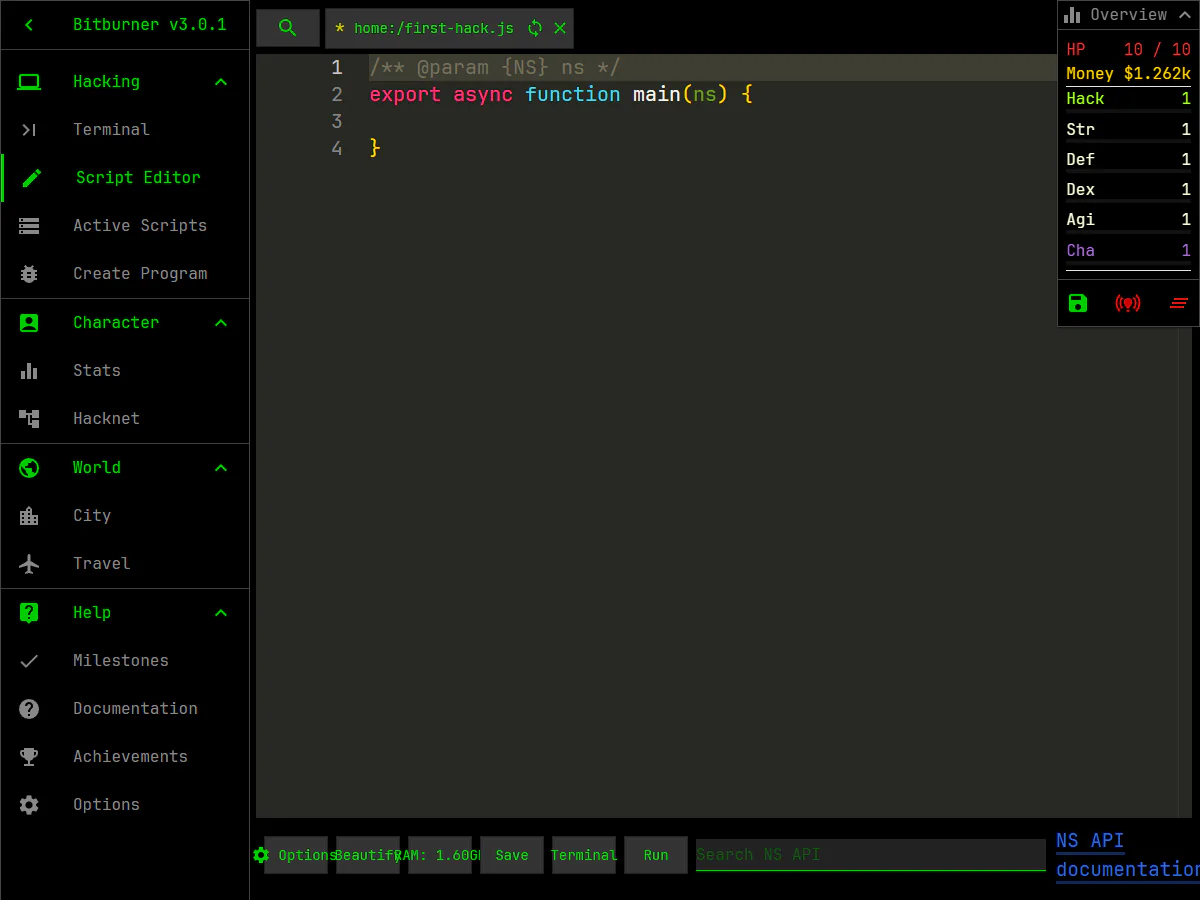Click the Overview bar chart icon
This screenshot has height=900, width=1200.
point(1073,15)
